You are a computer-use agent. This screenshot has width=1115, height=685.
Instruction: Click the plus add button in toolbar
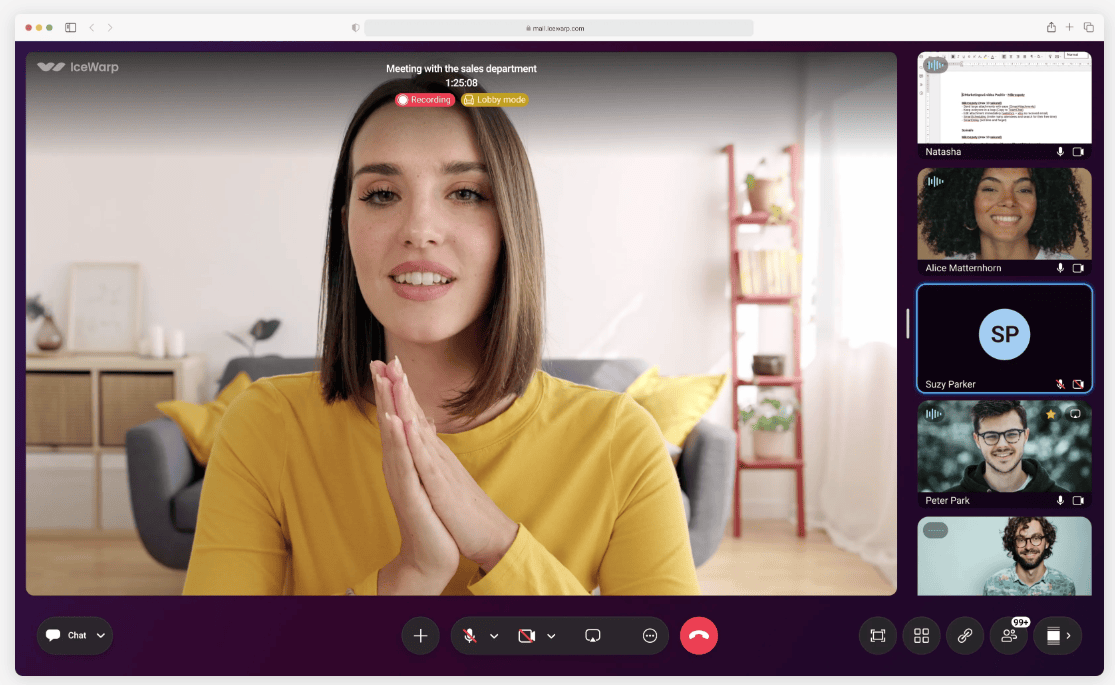420,636
